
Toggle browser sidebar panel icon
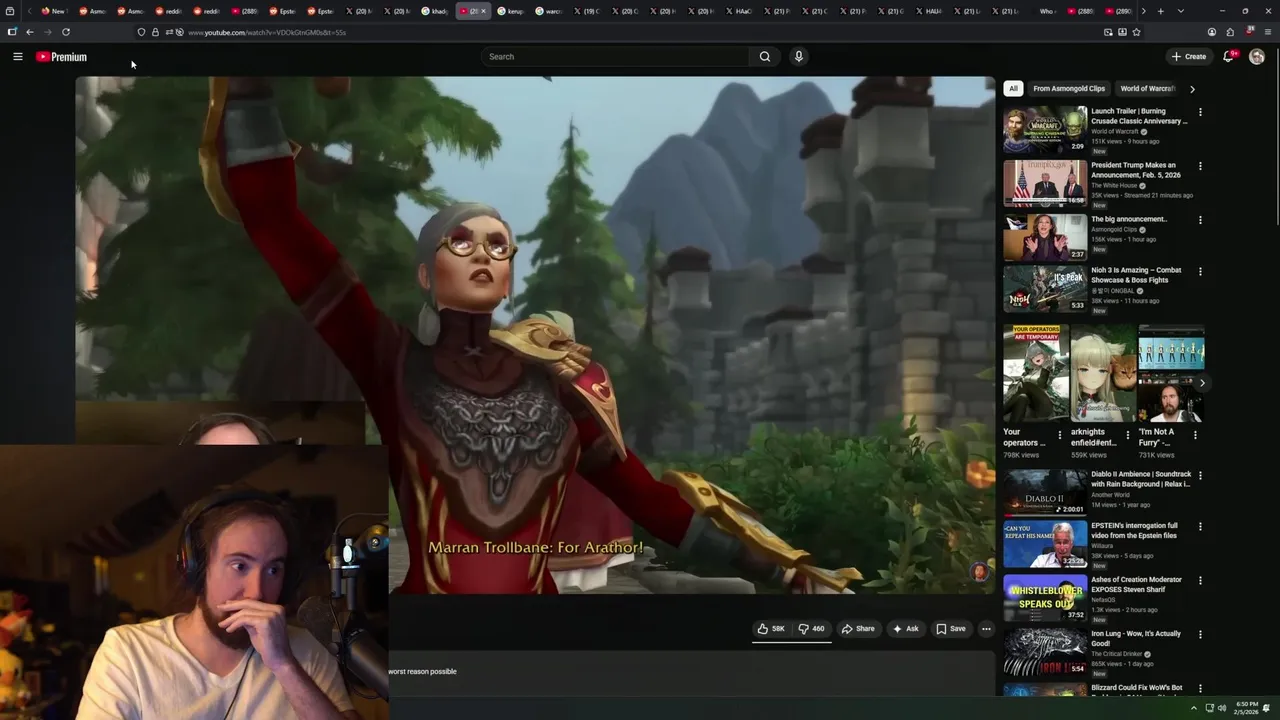tap(12, 32)
